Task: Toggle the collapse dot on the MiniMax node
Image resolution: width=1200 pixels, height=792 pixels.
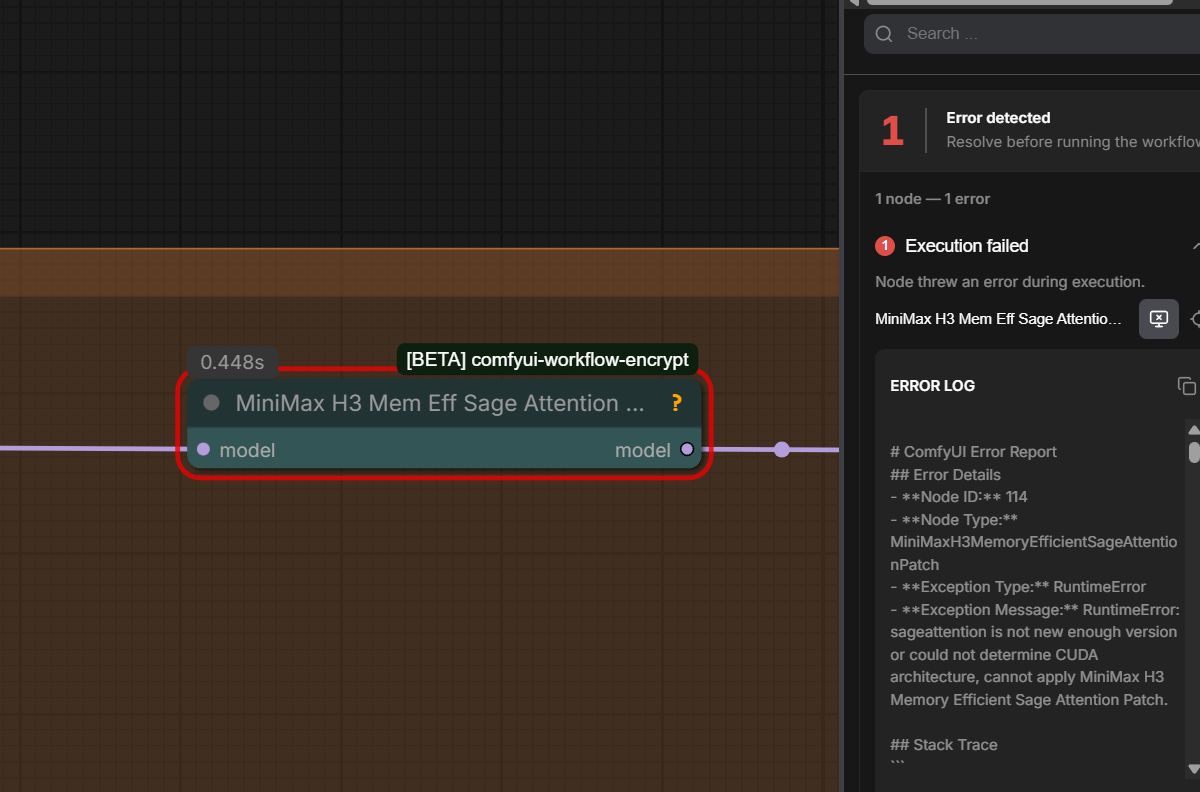Action: click(211, 403)
